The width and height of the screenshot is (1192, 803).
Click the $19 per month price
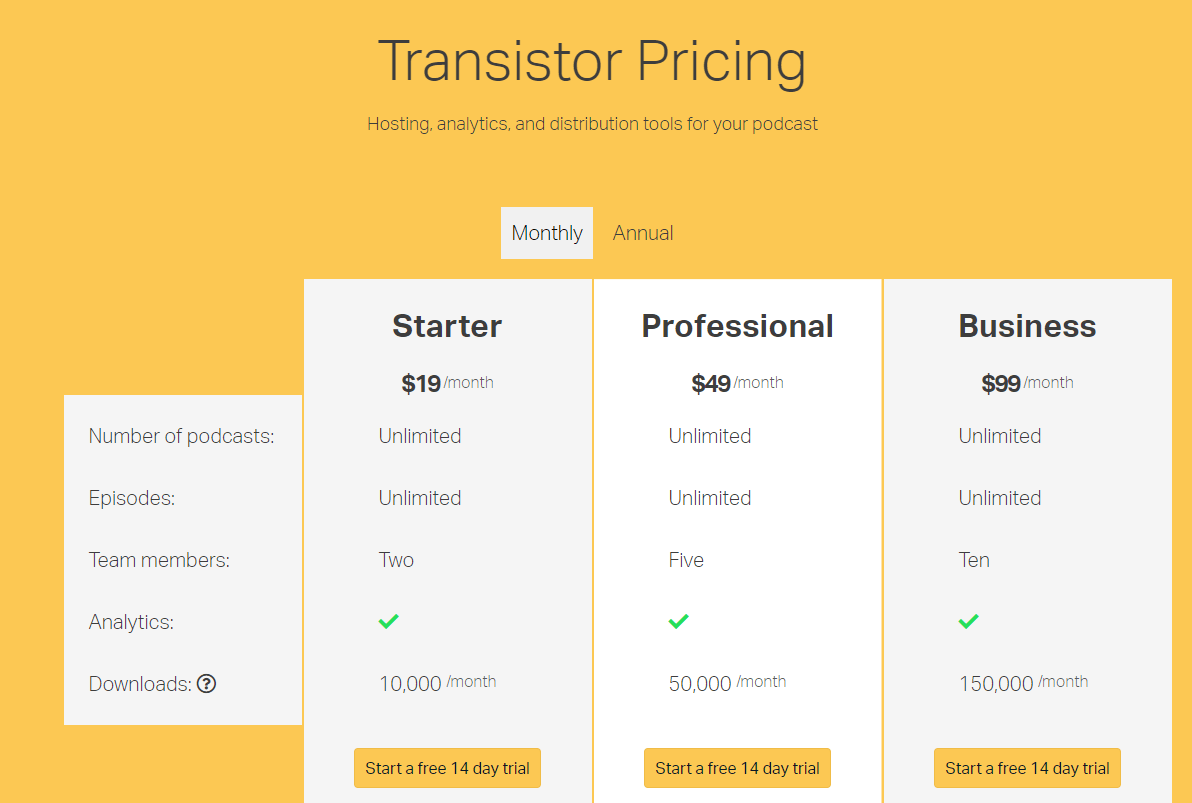pyautogui.click(x=447, y=382)
